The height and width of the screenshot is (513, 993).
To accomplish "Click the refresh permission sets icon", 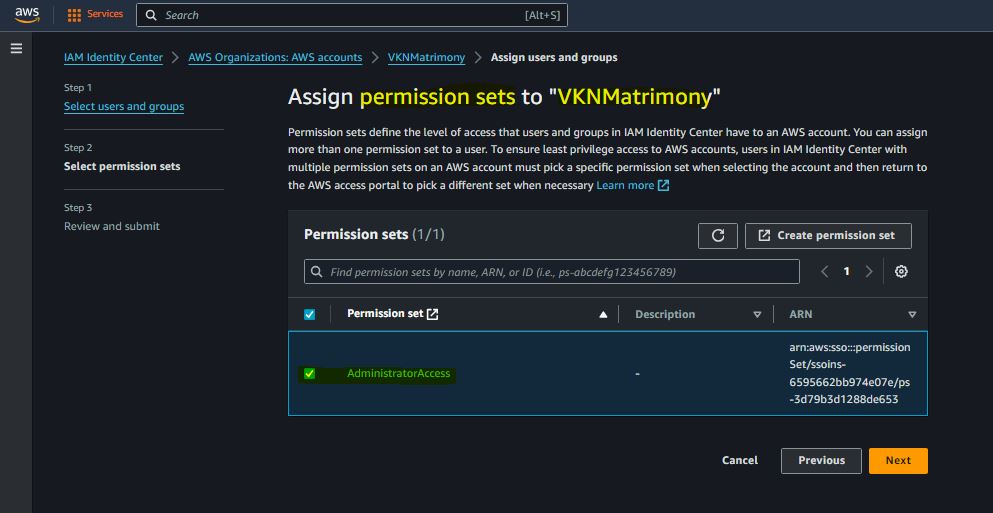I will tap(717, 236).
